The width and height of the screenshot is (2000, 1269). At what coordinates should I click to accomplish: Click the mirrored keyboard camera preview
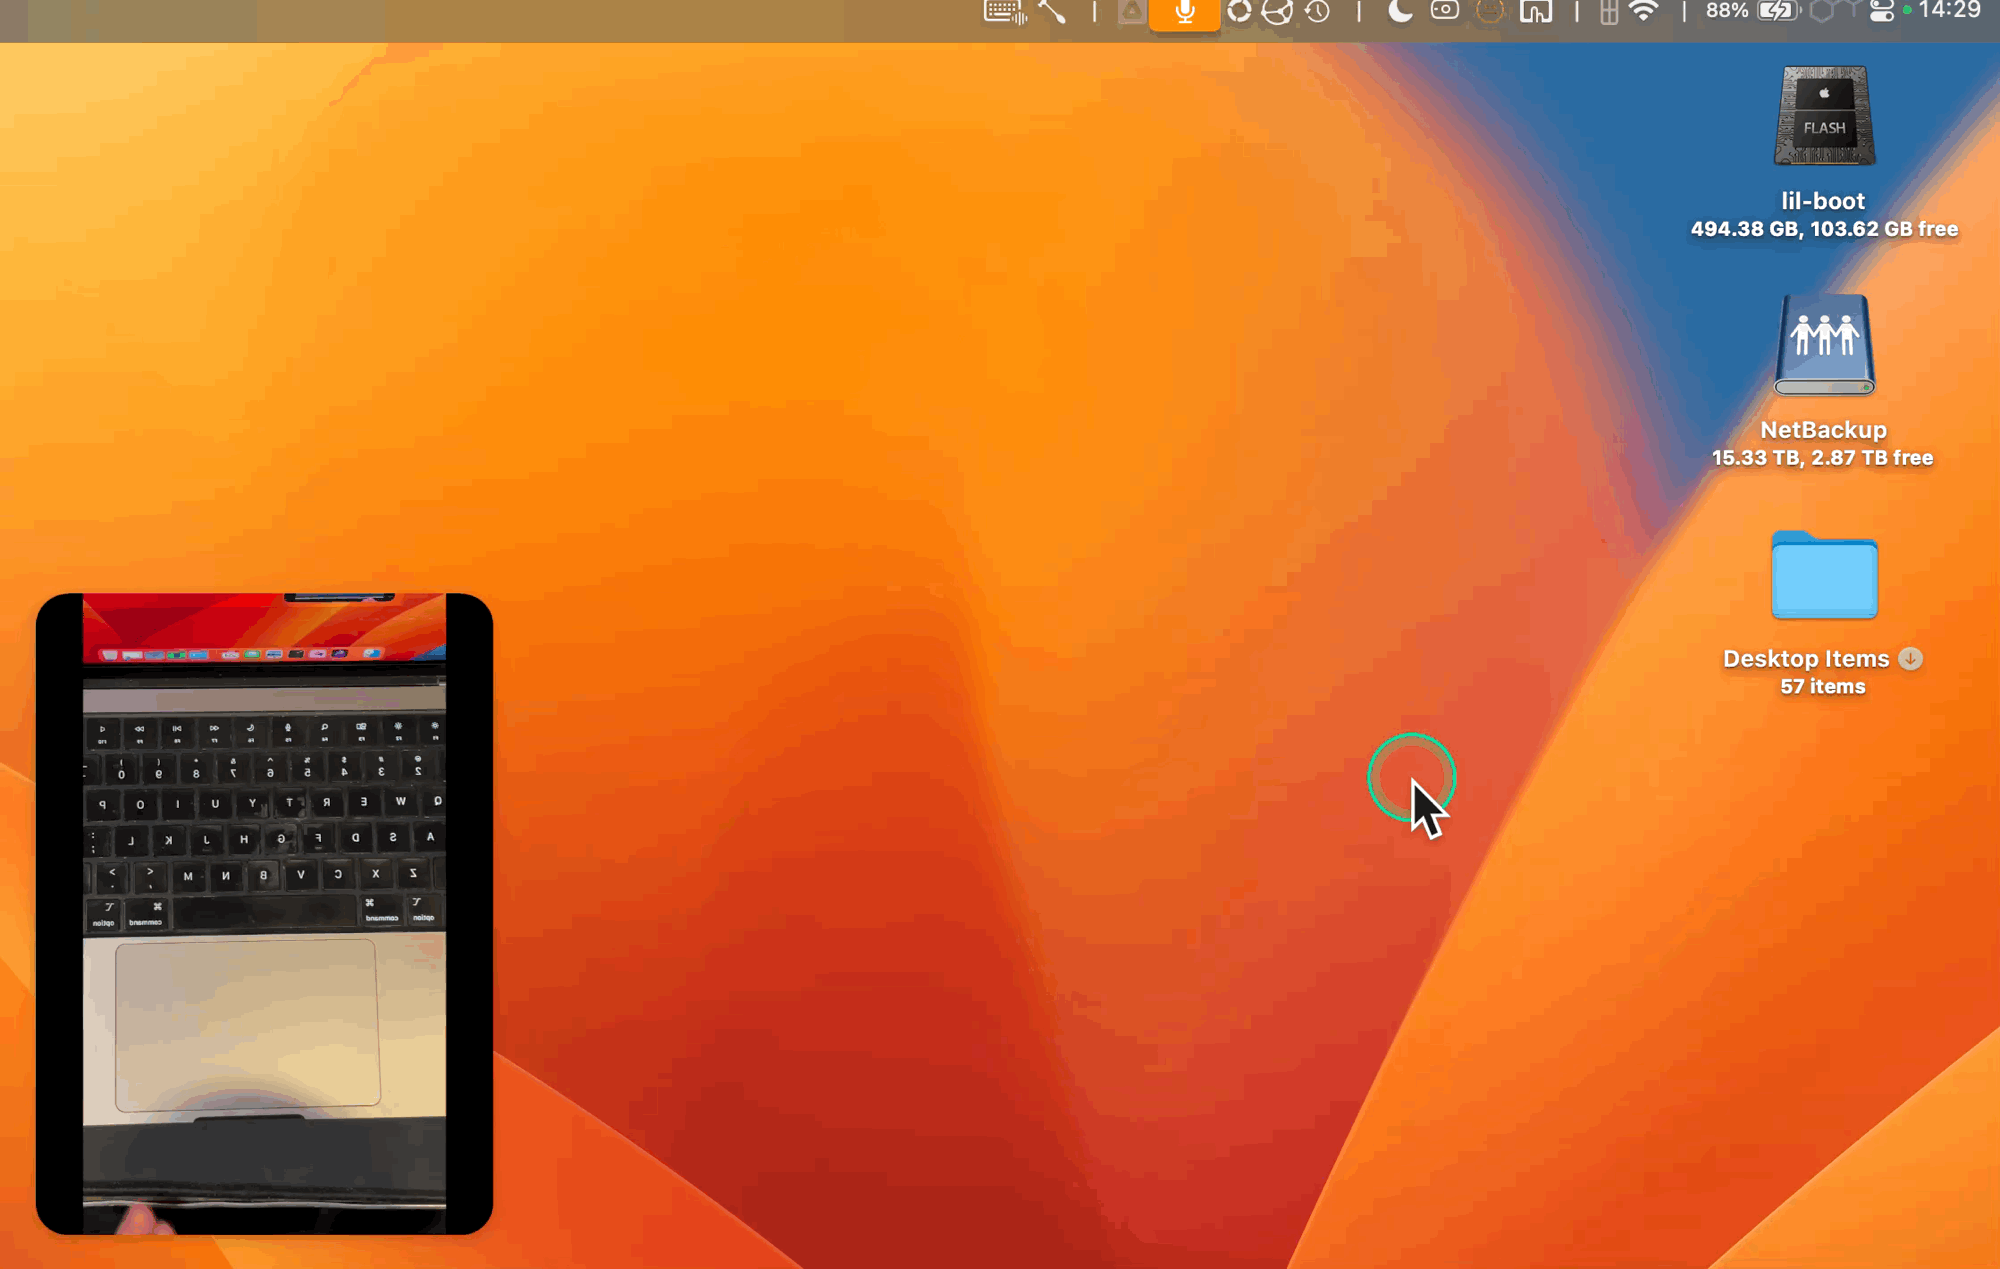(264, 914)
